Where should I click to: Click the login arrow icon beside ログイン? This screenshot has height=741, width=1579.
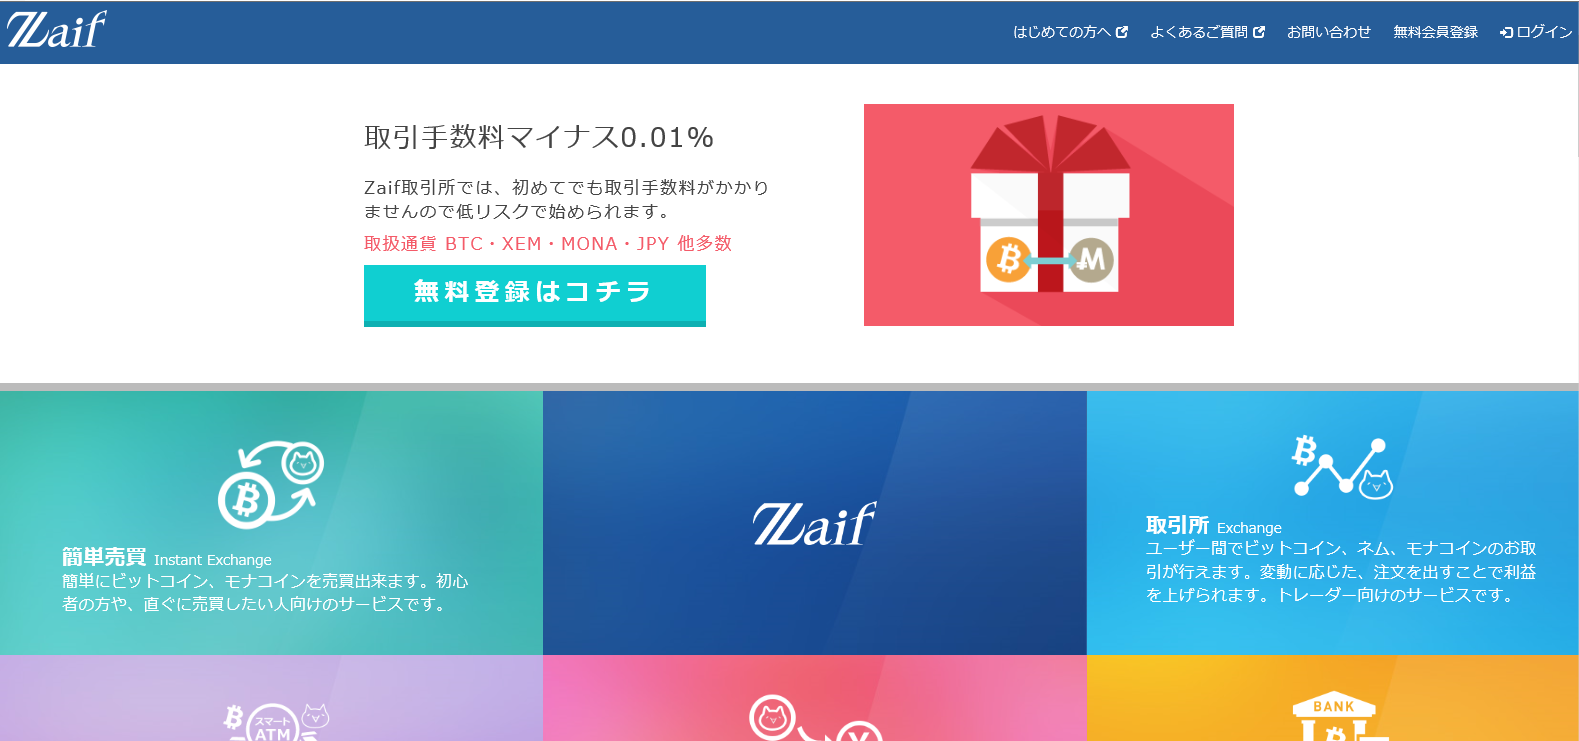1507,33
